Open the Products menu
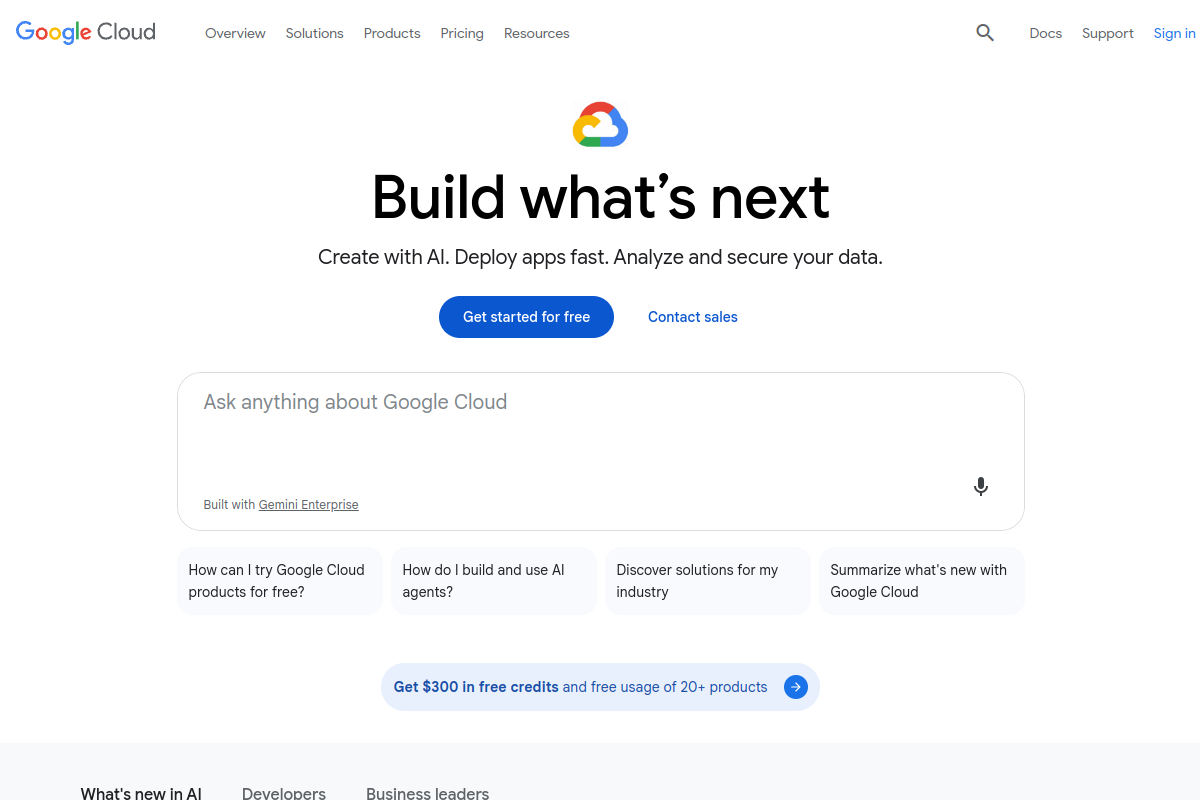Image resolution: width=1200 pixels, height=800 pixels. (391, 33)
